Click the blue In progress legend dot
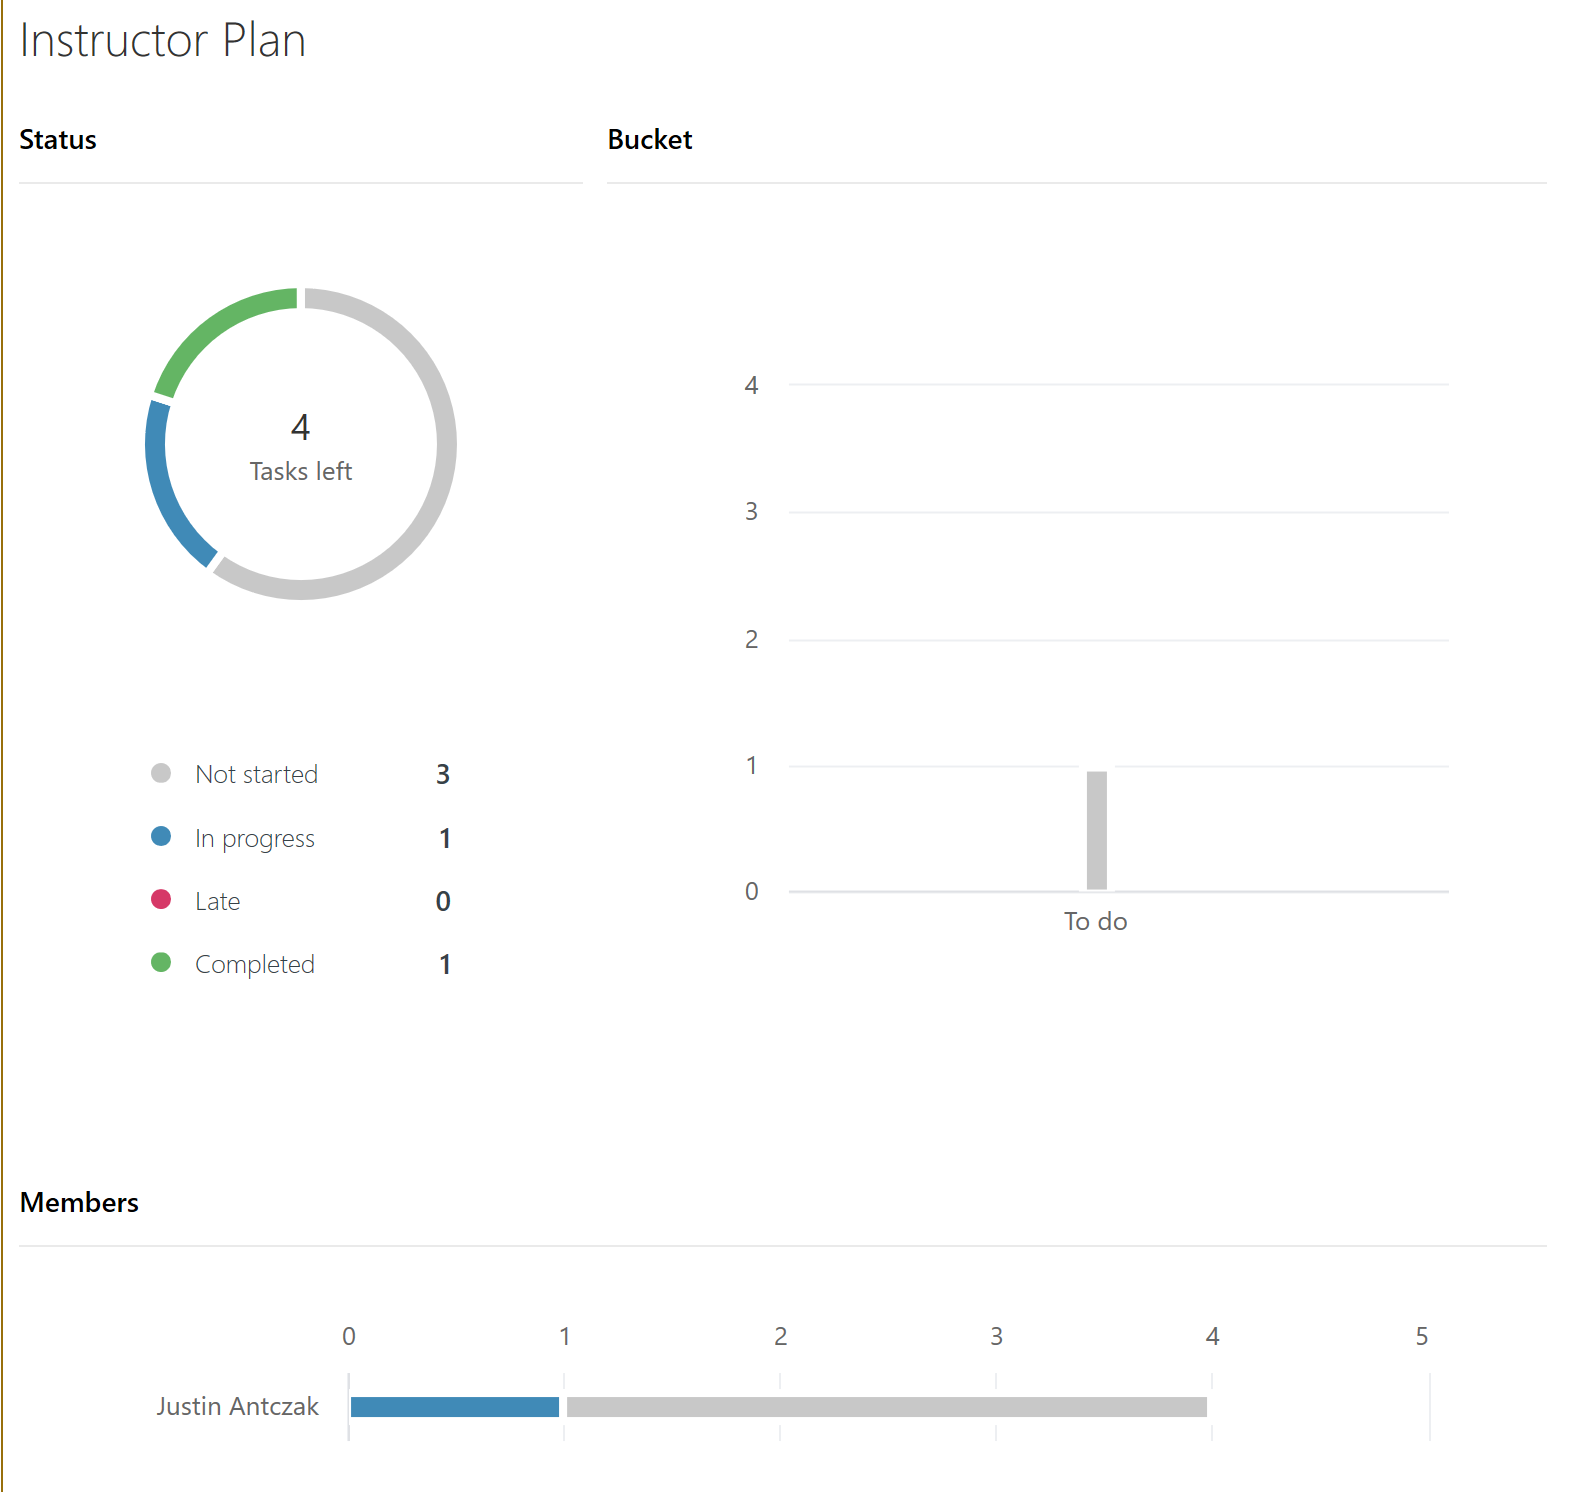Screen dimensions: 1579x1492 (x=161, y=836)
